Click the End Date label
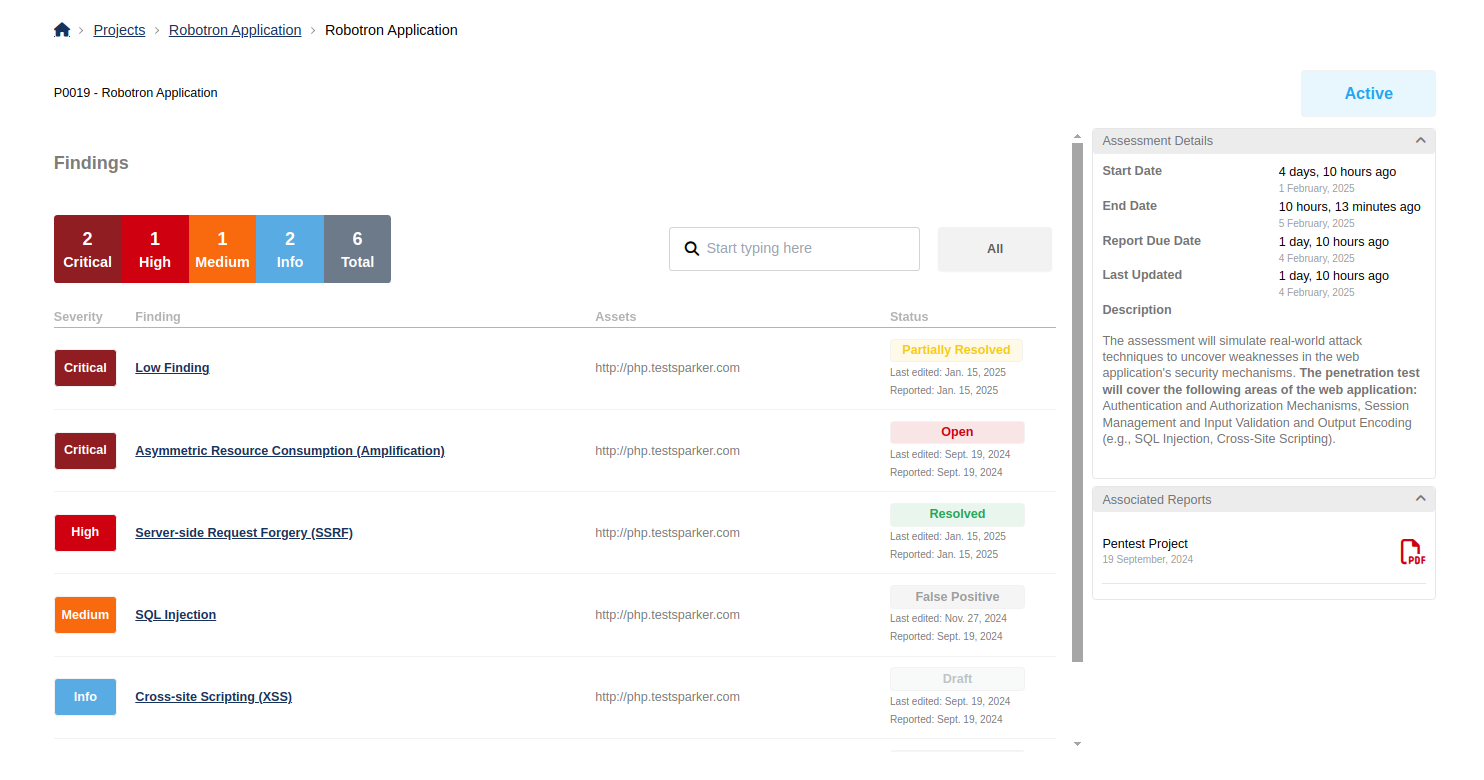This screenshot has width=1484, height=780. (1129, 206)
